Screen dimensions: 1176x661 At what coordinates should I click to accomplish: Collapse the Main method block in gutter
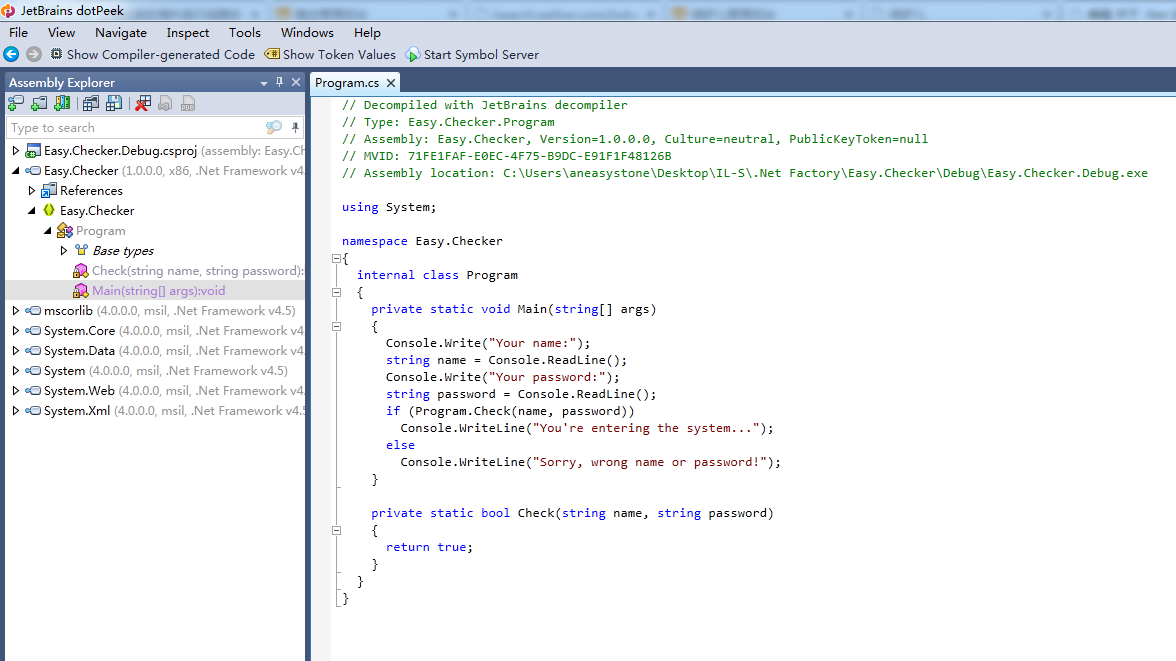337,326
